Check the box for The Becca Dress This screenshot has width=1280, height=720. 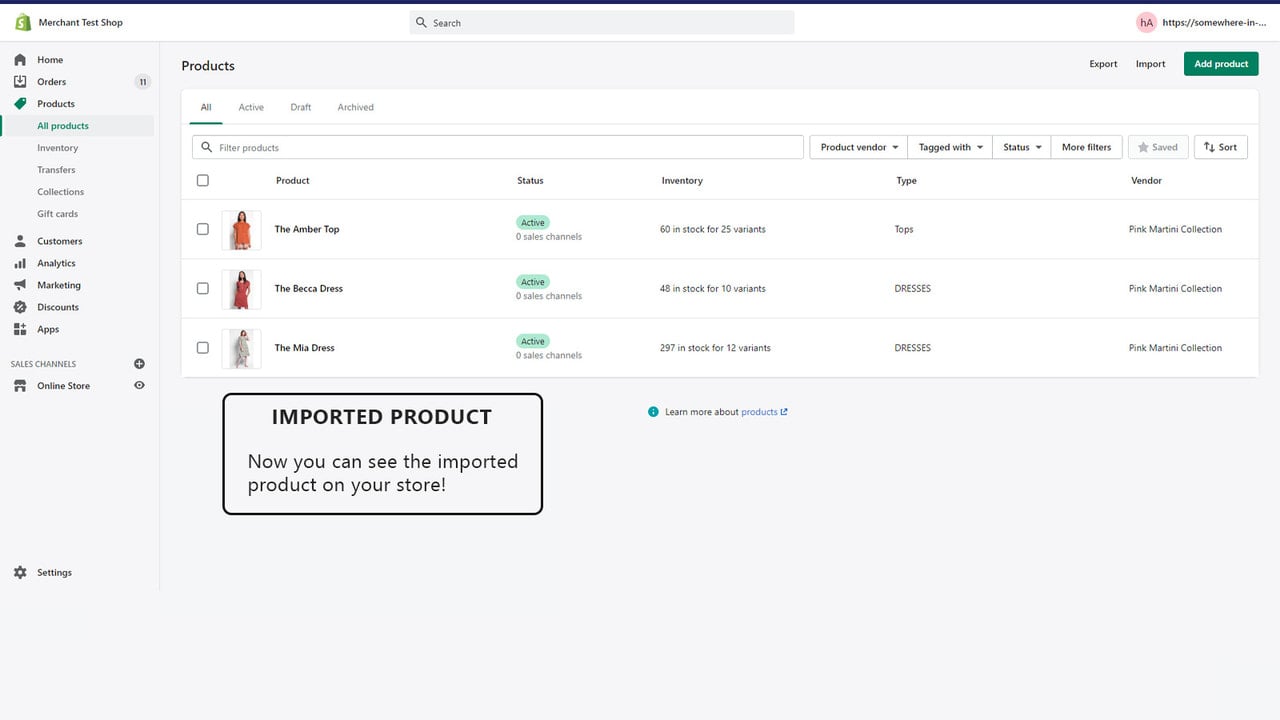pyautogui.click(x=203, y=288)
